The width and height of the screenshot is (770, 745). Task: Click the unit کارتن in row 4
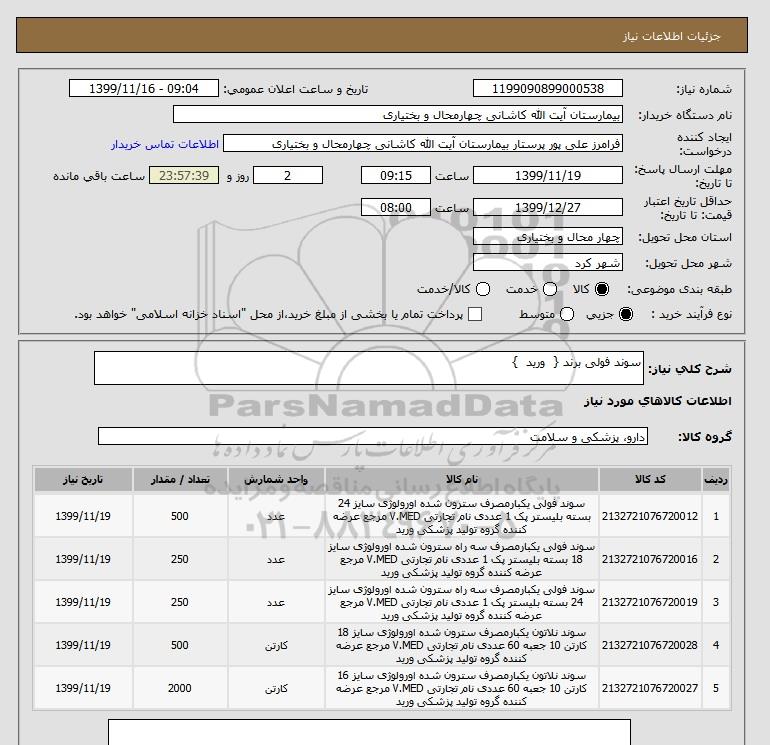click(276, 645)
